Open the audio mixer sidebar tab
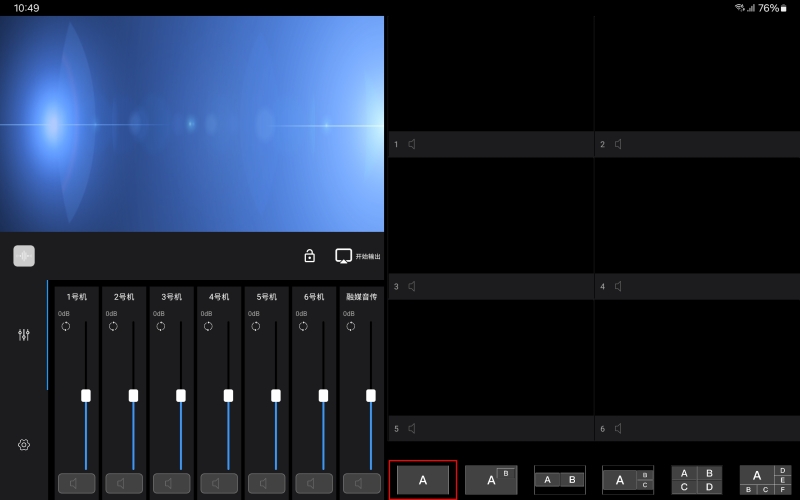 click(x=24, y=335)
